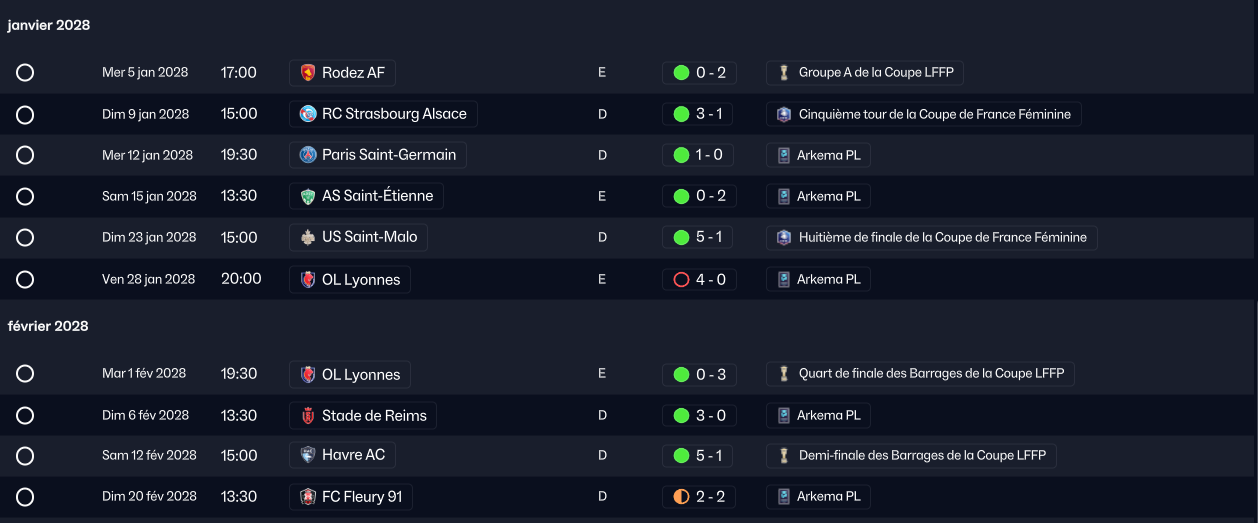Open Cinquième tour de la Coupe de France Féminine

click(924, 114)
